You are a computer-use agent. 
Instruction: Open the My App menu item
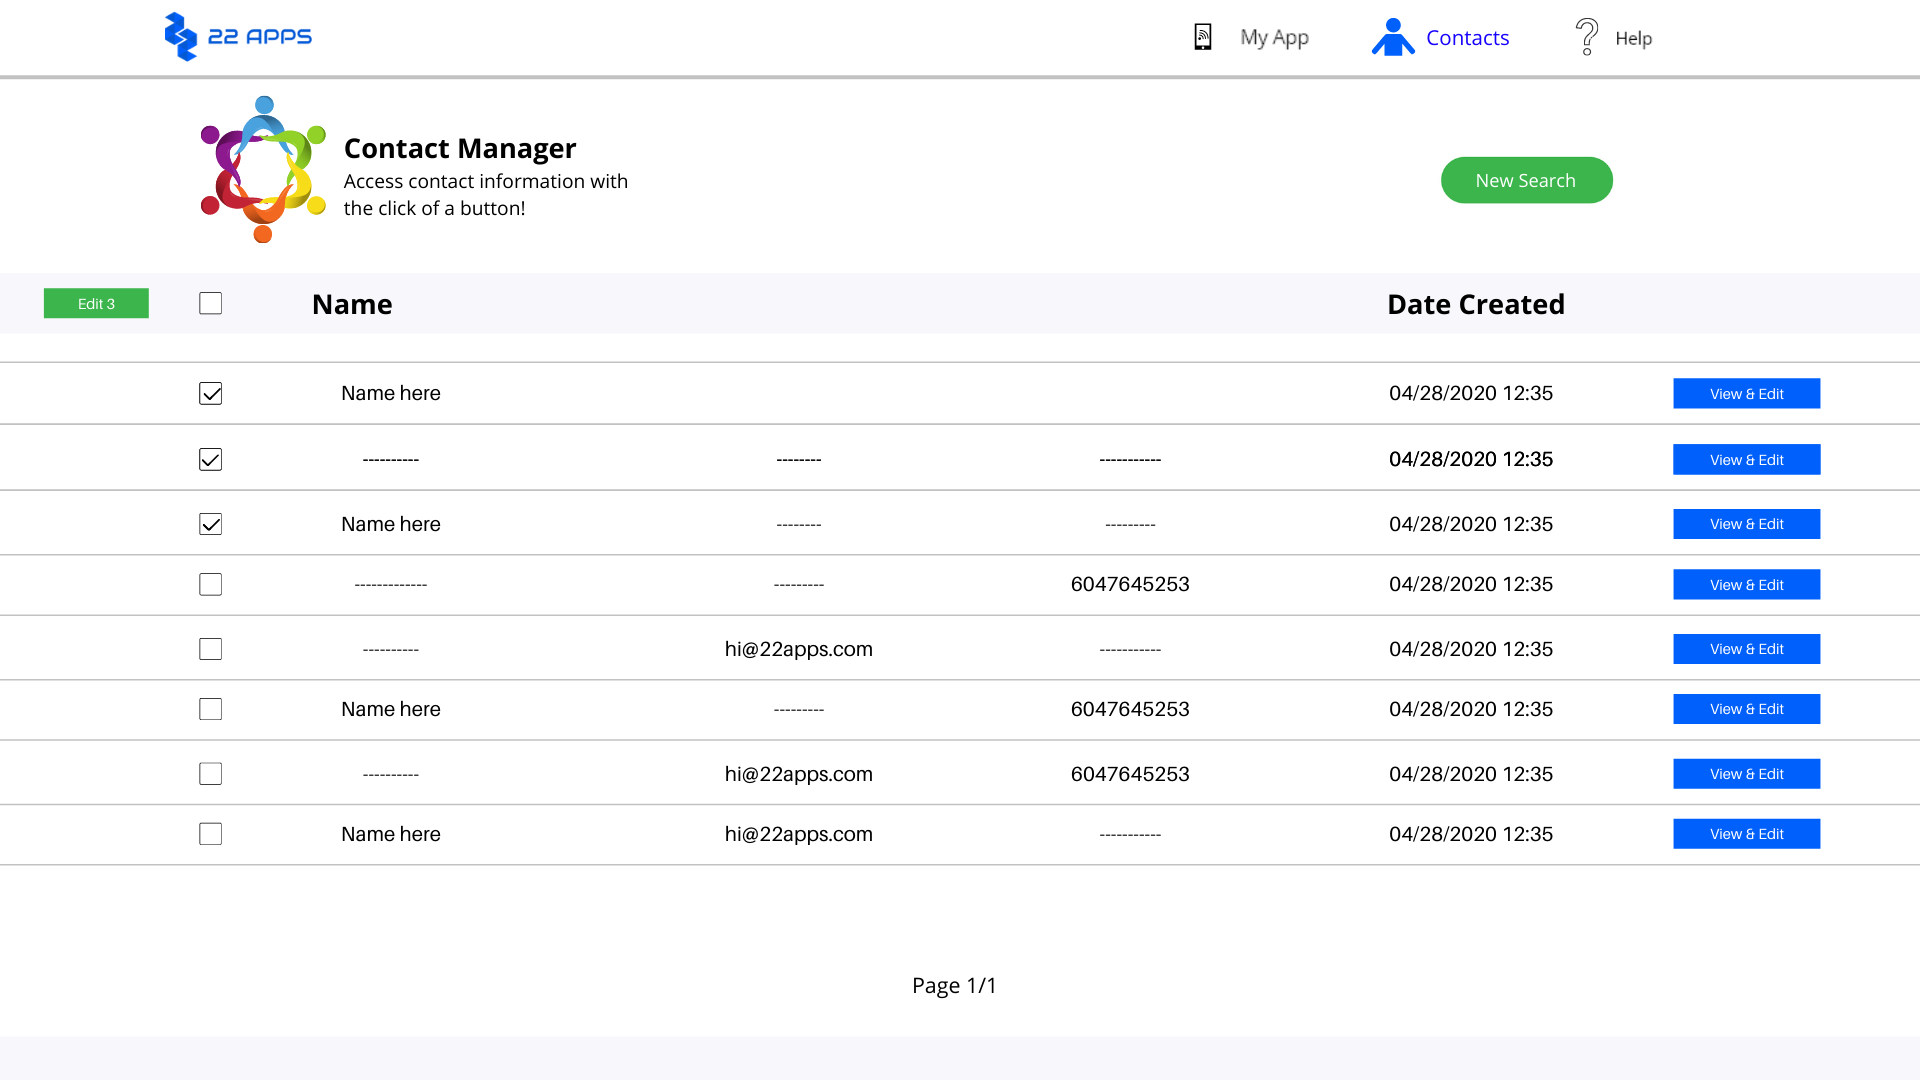[x=1274, y=37]
